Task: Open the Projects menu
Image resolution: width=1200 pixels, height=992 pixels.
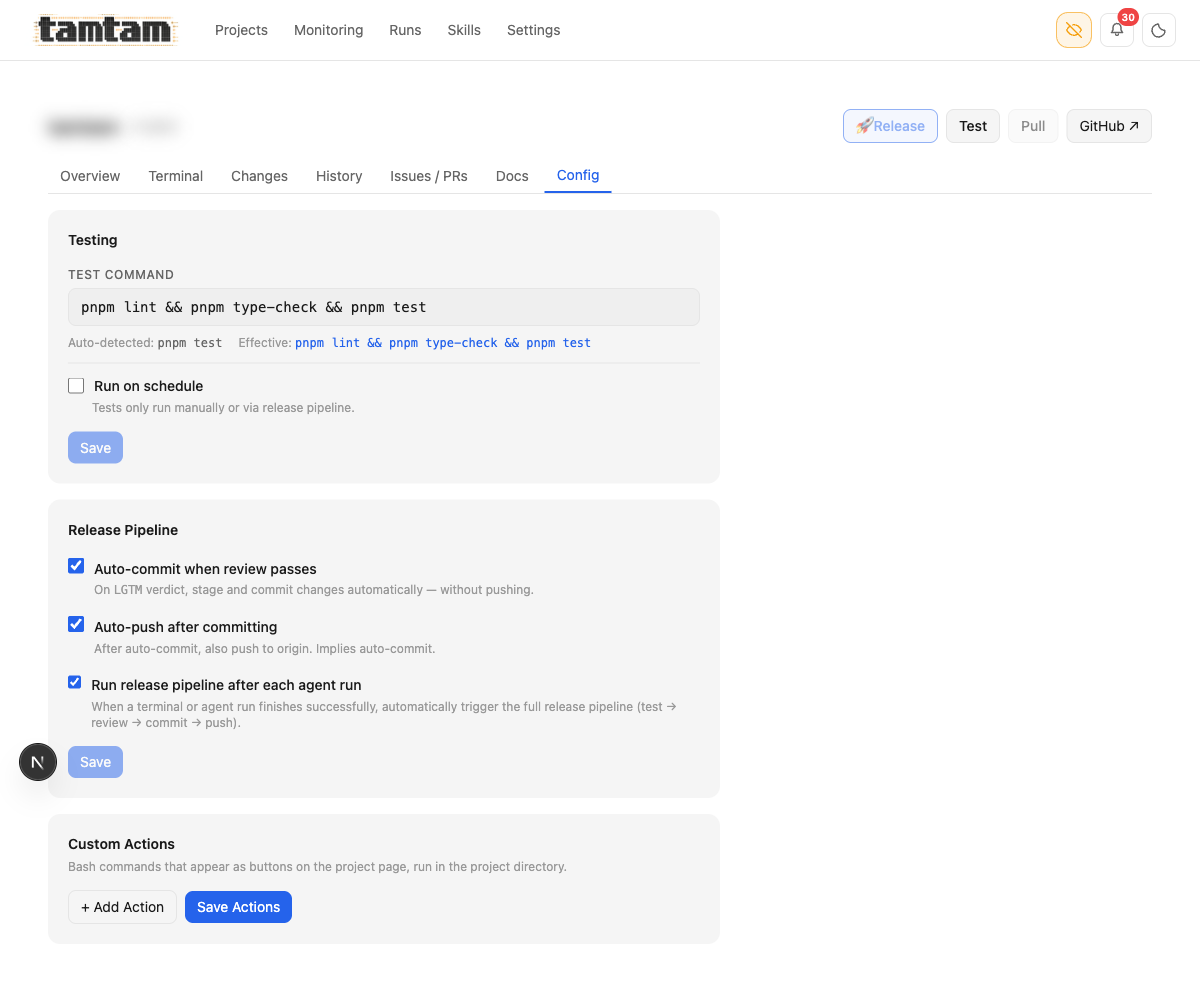Action: pyautogui.click(x=241, y=30)
